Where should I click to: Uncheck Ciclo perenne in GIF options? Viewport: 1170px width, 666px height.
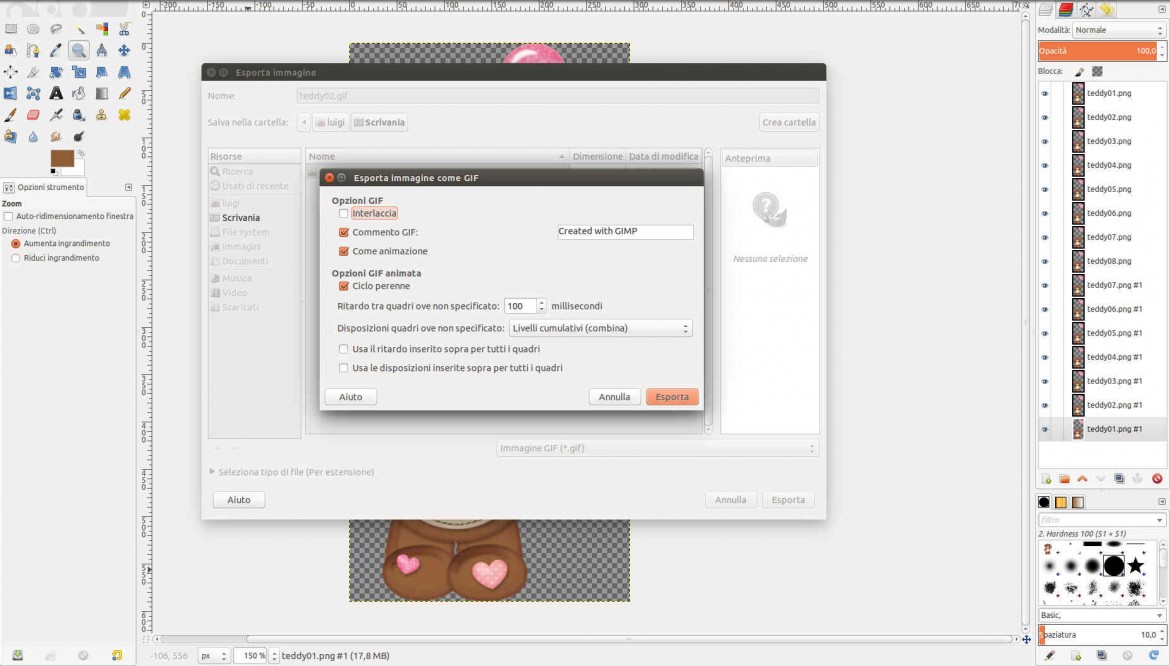[x=344, y=285]
